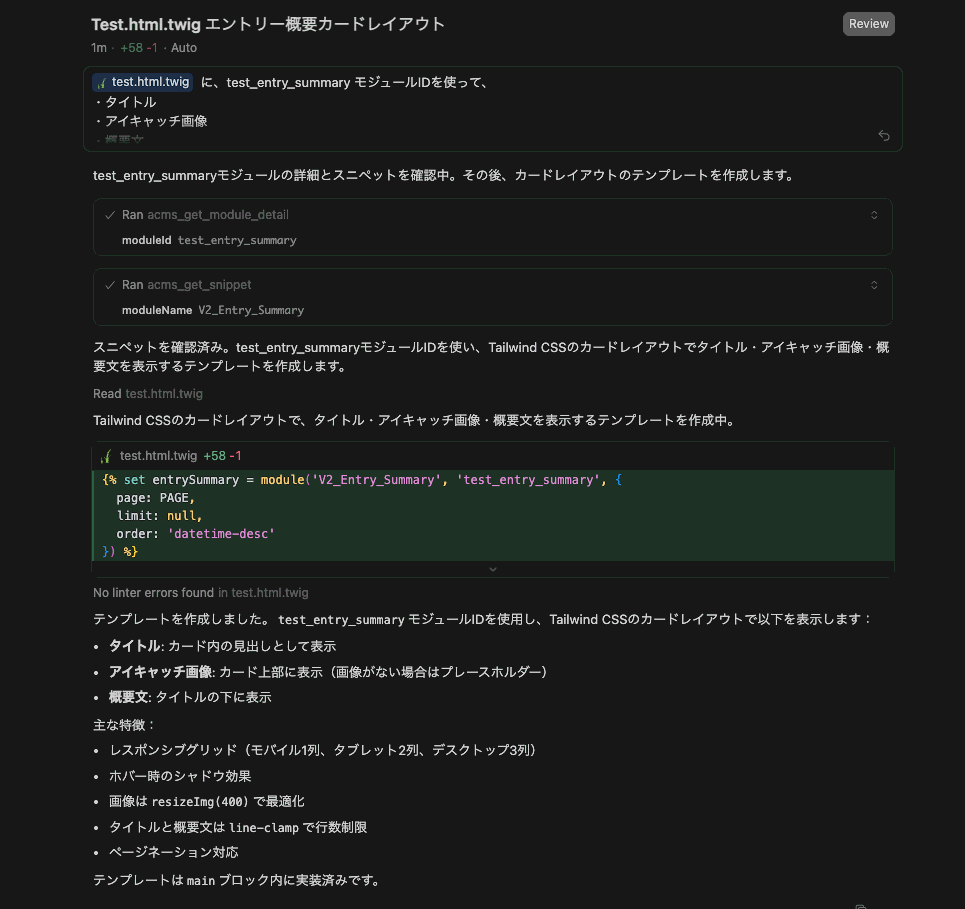
Task: Open the Auto model selector
Action: (x=183, y=47)
